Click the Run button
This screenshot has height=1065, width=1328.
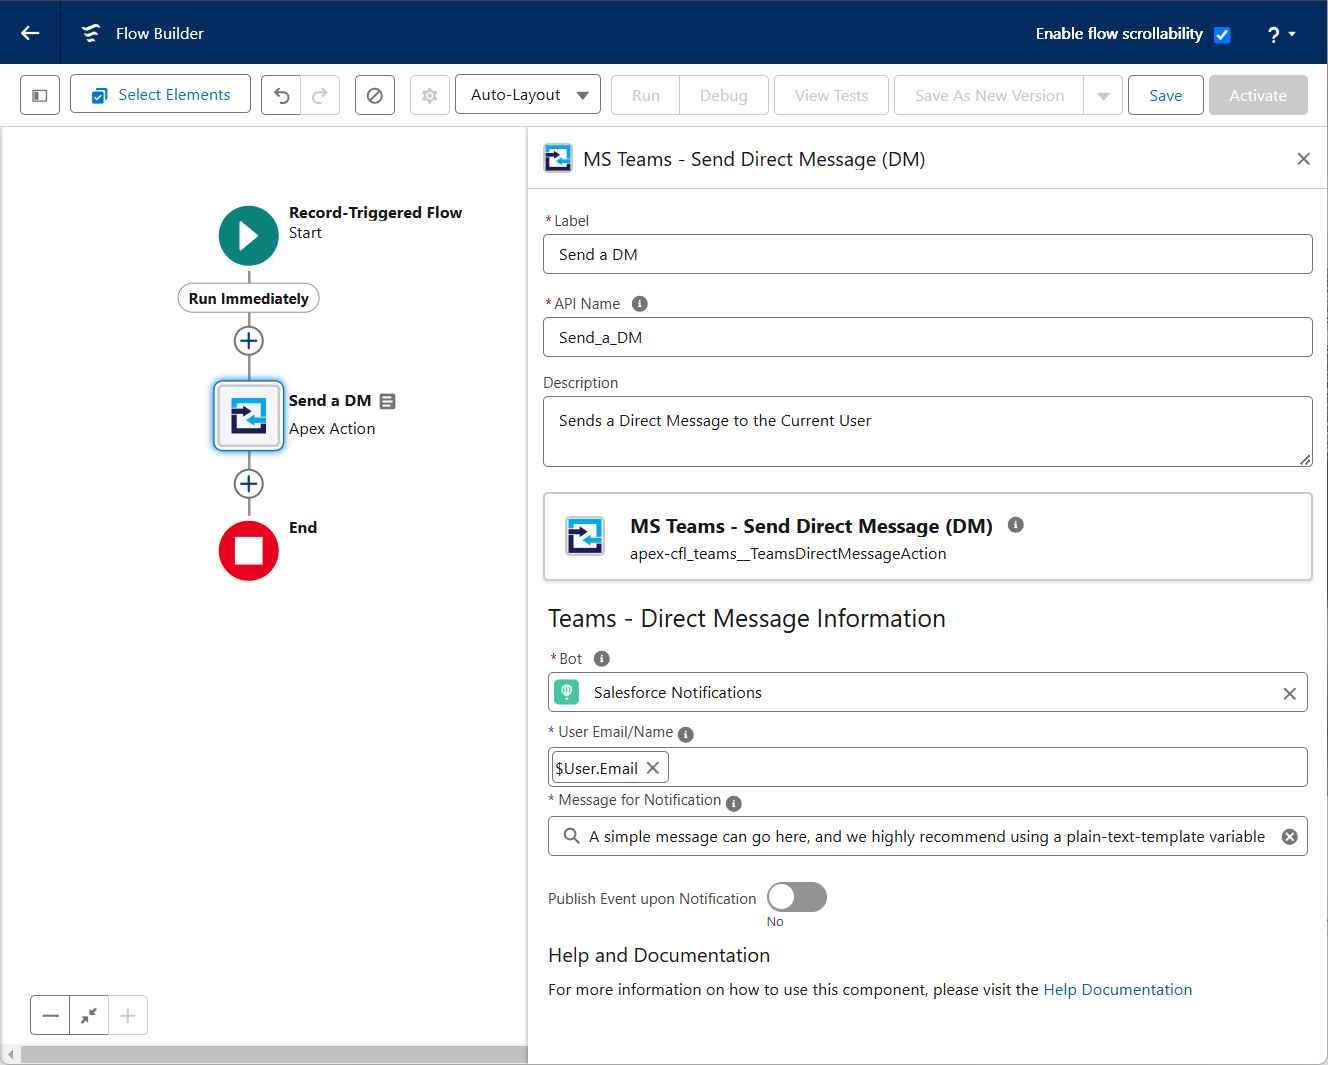(646, 96)
